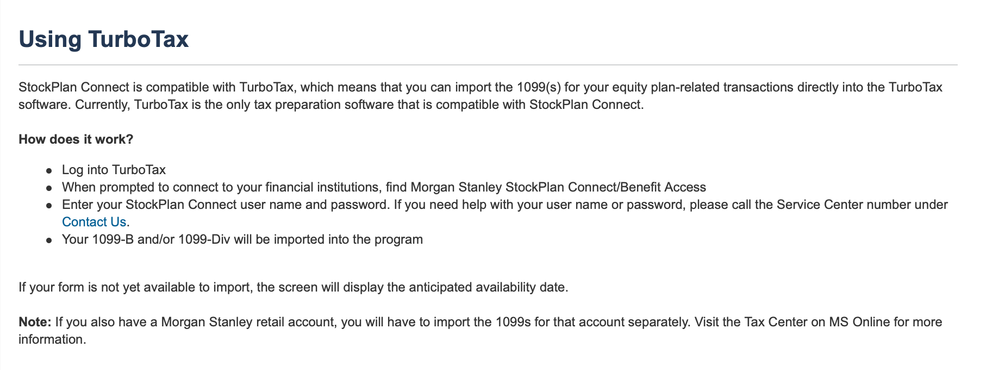Click the Using TurboTax page heading
Screen dimensions: 999x370
(x=104, y=39)
